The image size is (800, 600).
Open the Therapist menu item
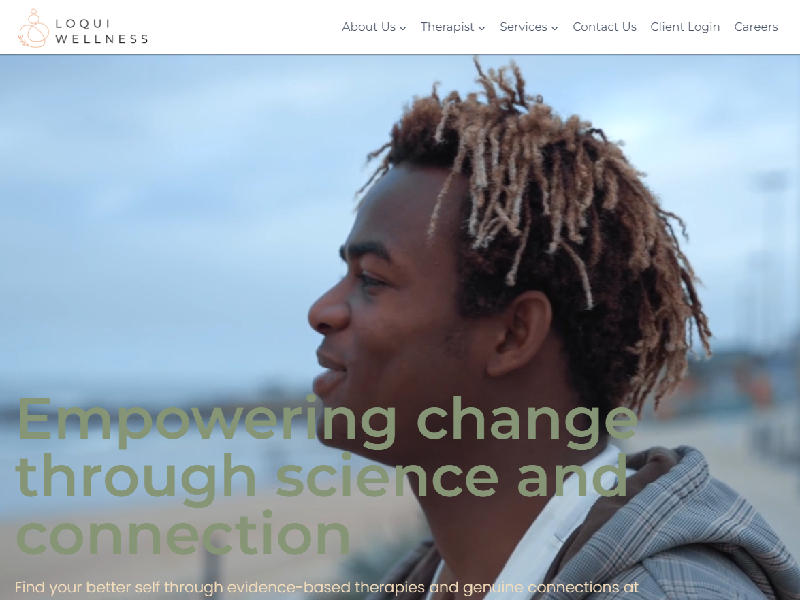pos(452,27)
